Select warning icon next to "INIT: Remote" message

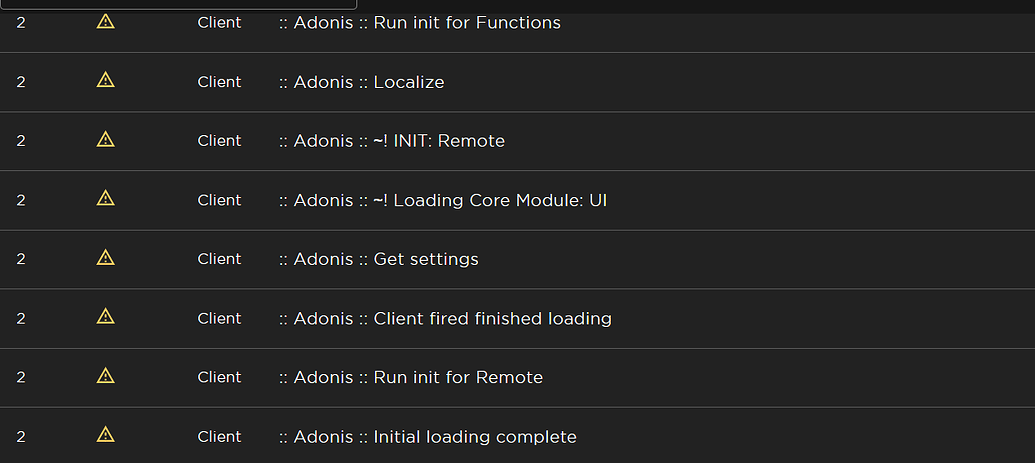click(x=105, y=140)
